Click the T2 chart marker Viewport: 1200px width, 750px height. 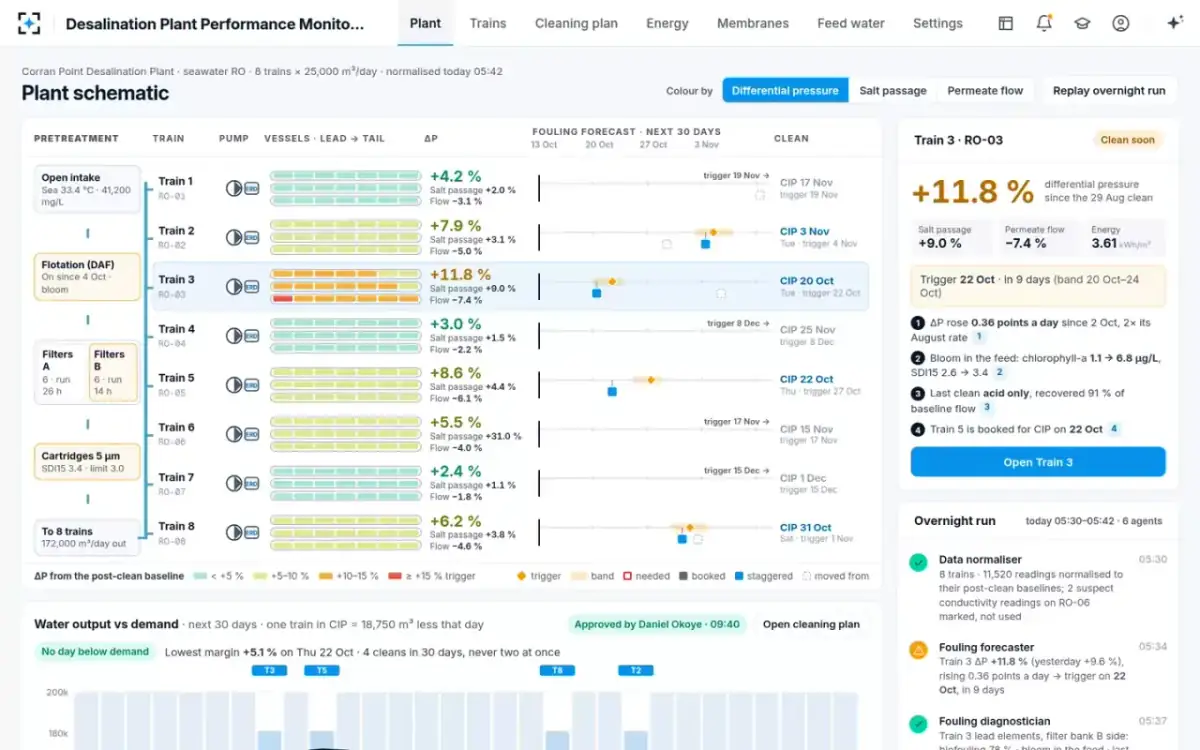[635, 671]
